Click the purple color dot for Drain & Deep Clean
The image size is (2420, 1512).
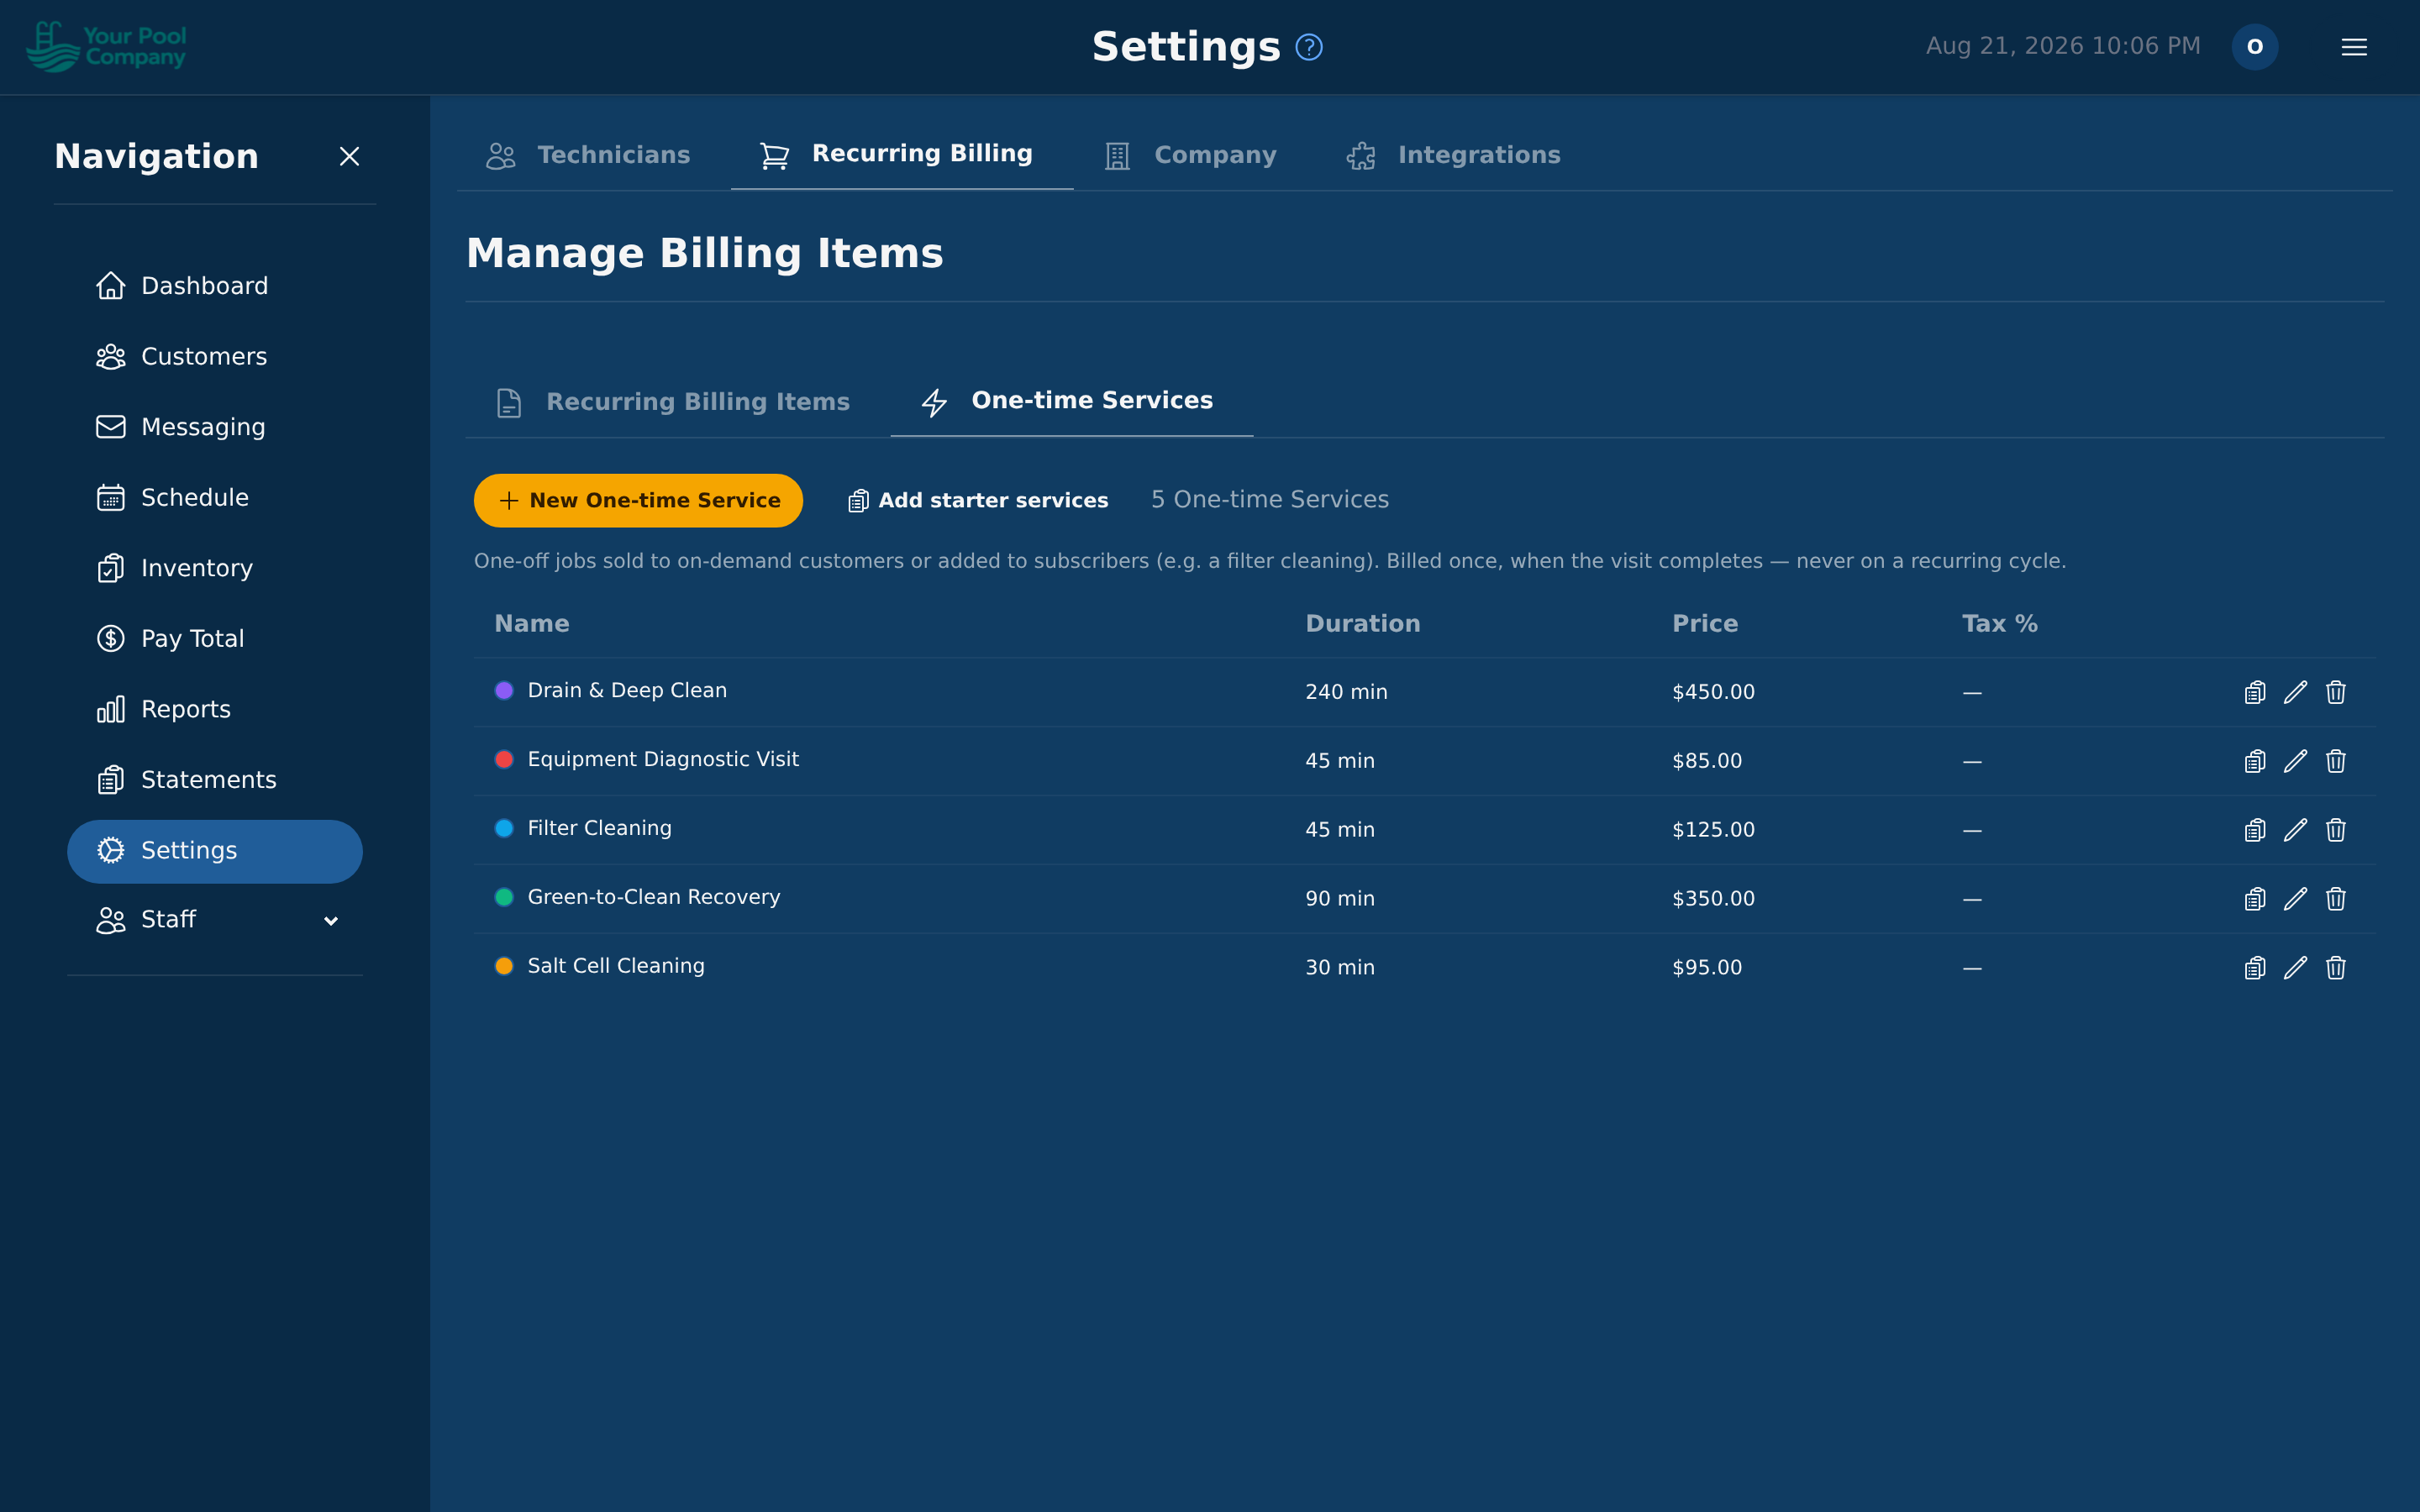point(504,690)
